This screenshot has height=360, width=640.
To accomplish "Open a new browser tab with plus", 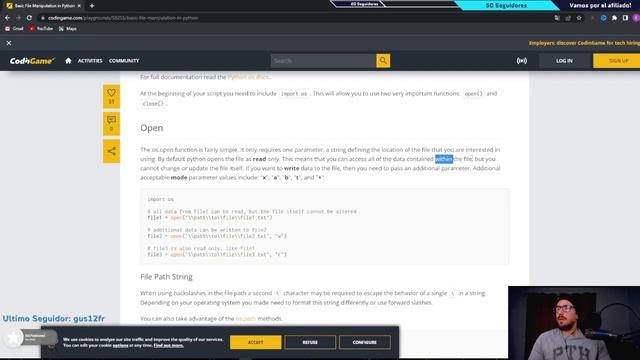I will point(92,6).
